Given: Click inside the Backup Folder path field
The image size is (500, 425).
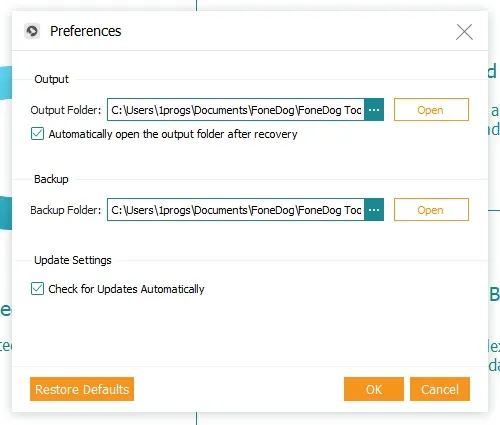Looking at the screenshot, I should [236, 210].
